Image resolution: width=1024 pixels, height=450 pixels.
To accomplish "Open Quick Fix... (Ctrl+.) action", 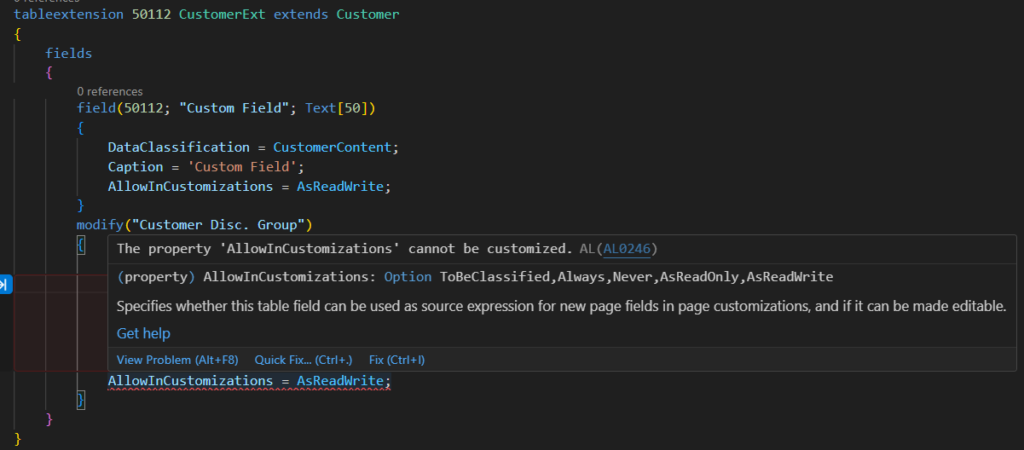I will pos(303,359).
